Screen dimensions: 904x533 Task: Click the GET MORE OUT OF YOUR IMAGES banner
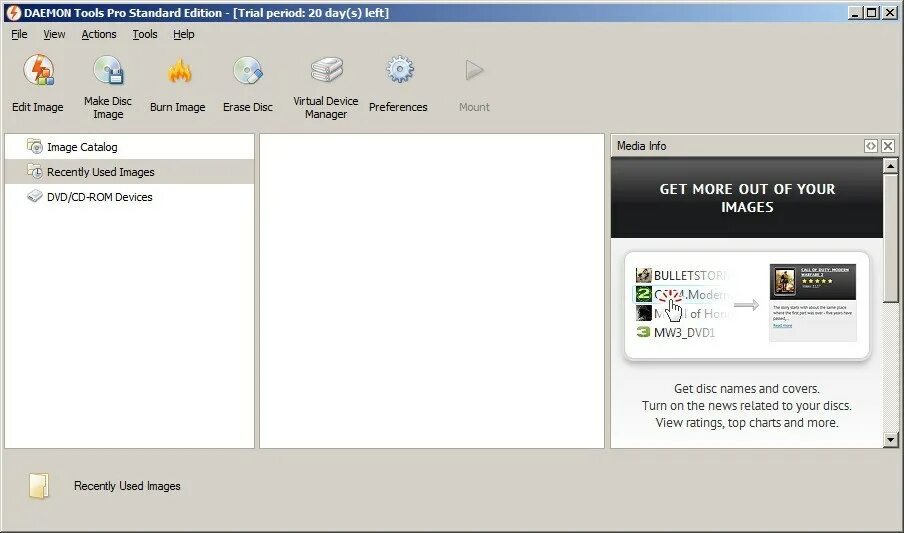point(747,198)
